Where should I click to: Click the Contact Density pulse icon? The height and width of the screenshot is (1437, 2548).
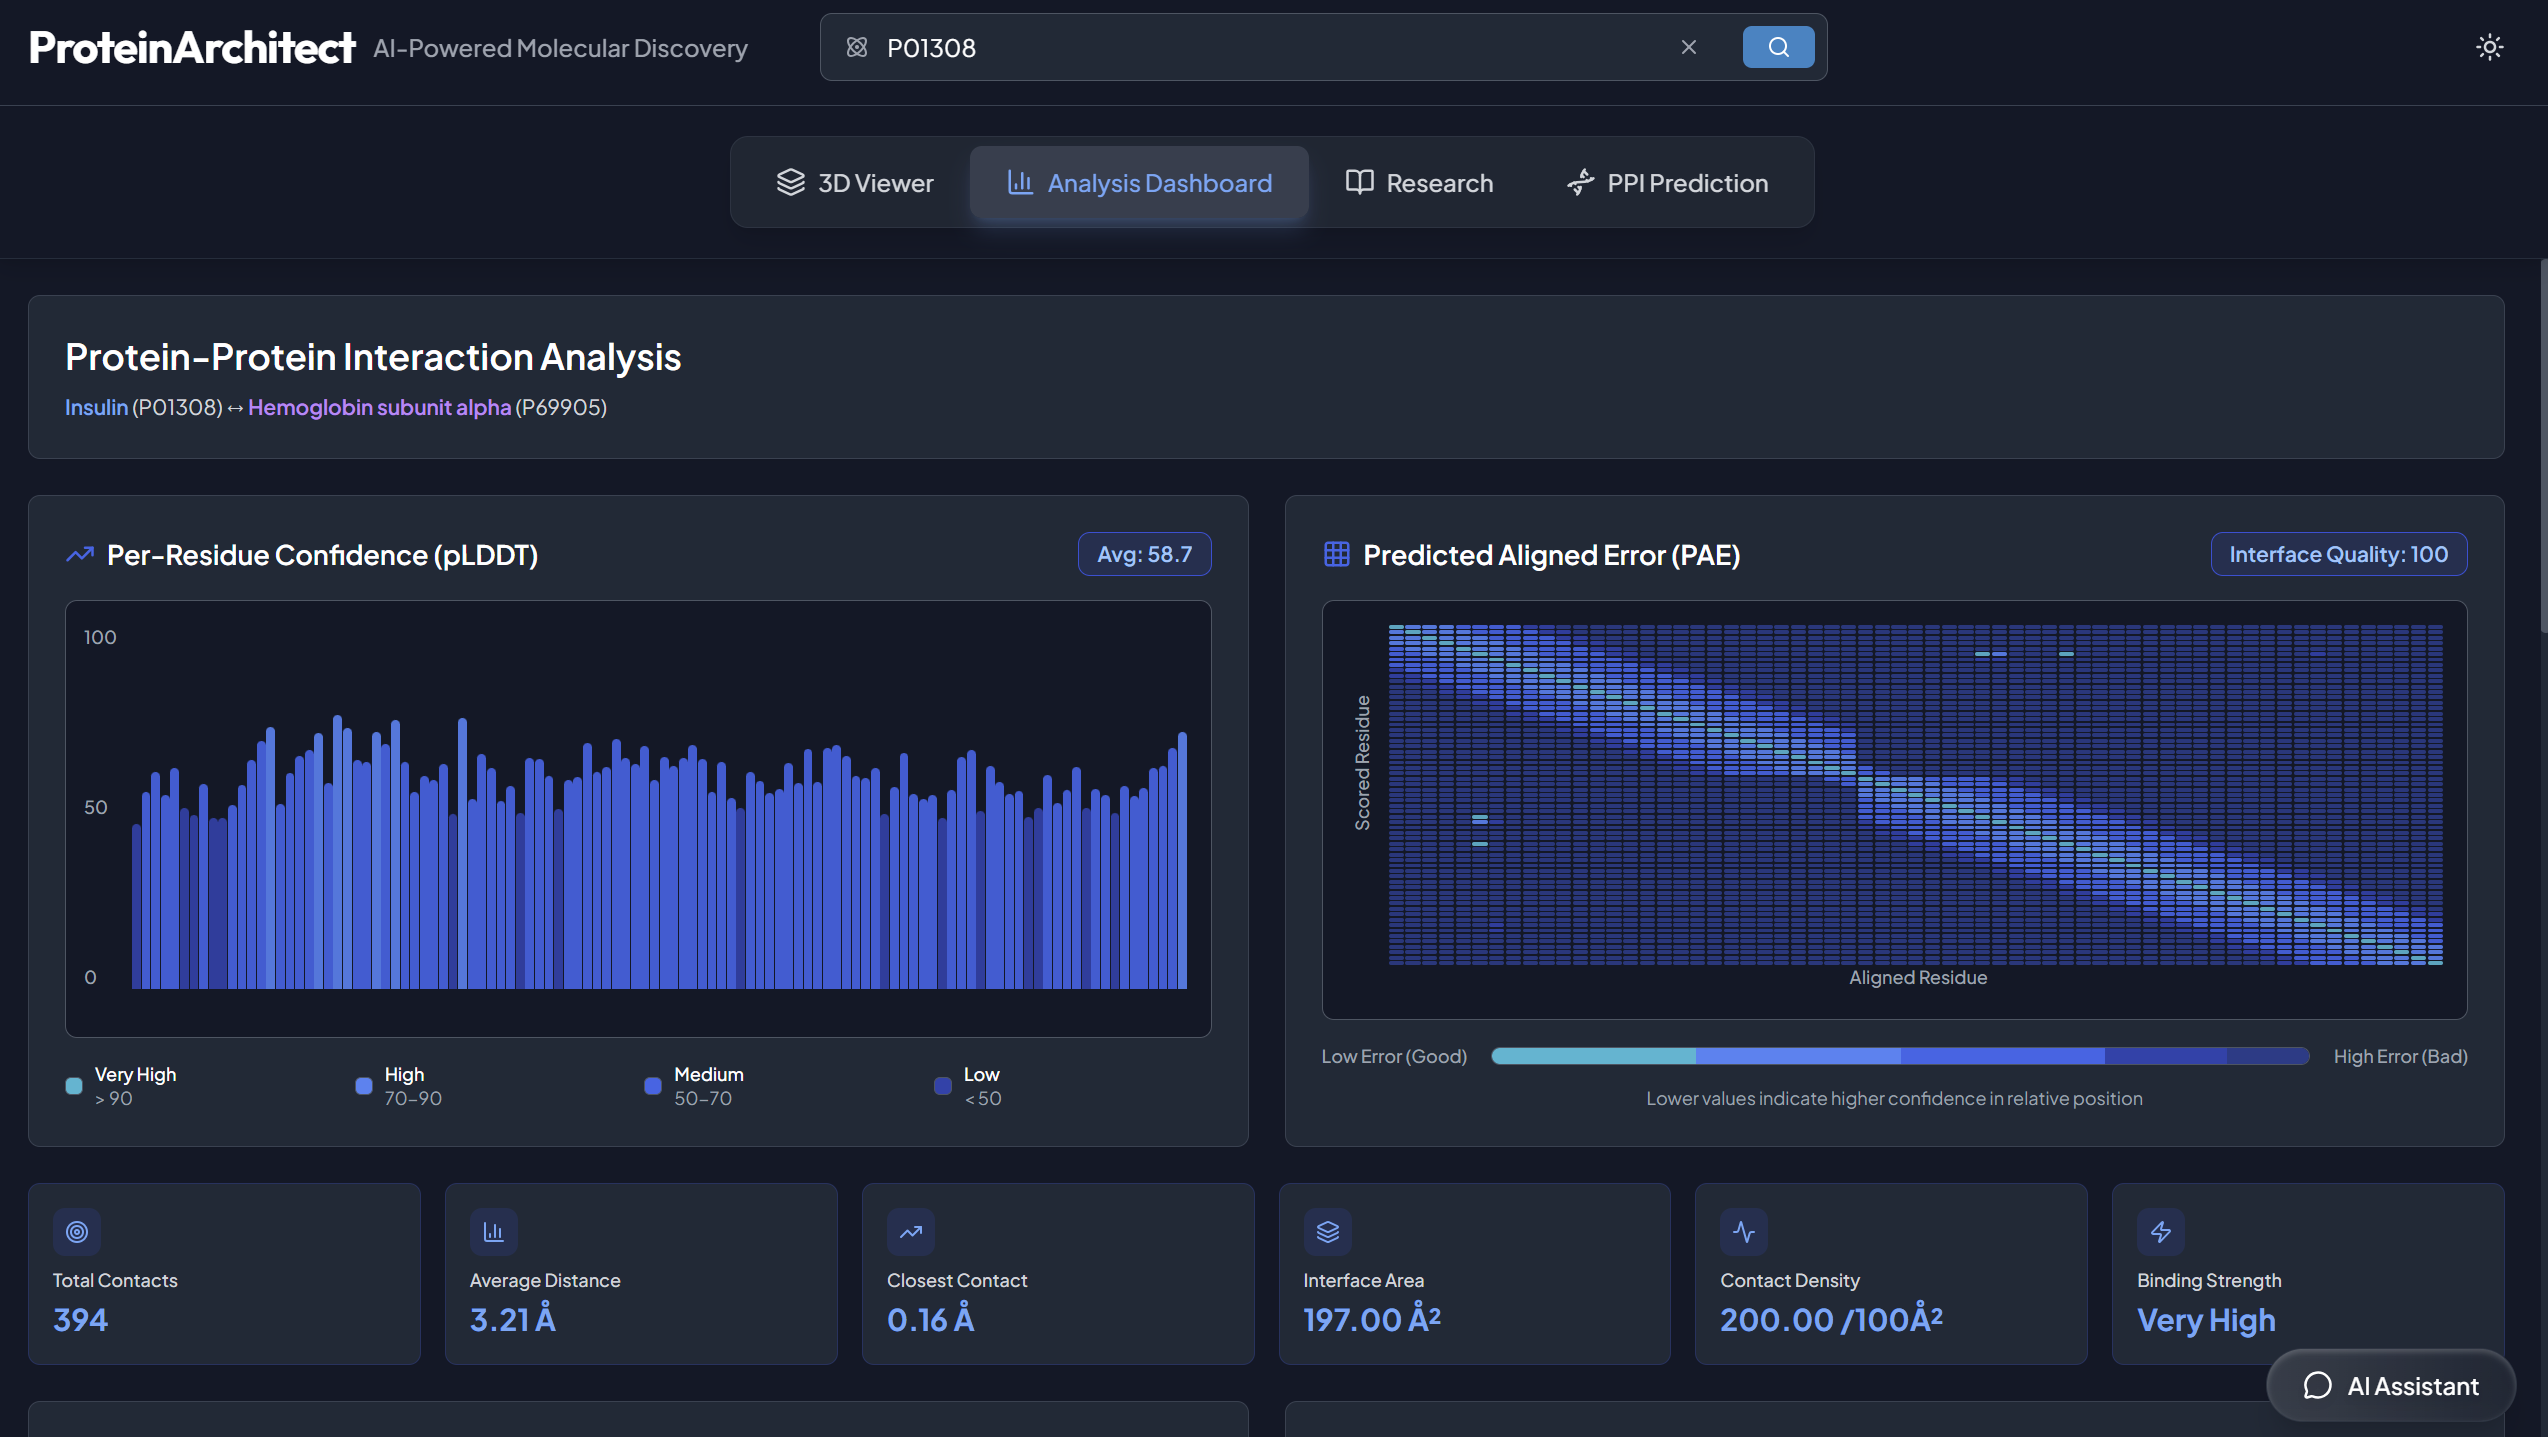tap(1744, 1232)
